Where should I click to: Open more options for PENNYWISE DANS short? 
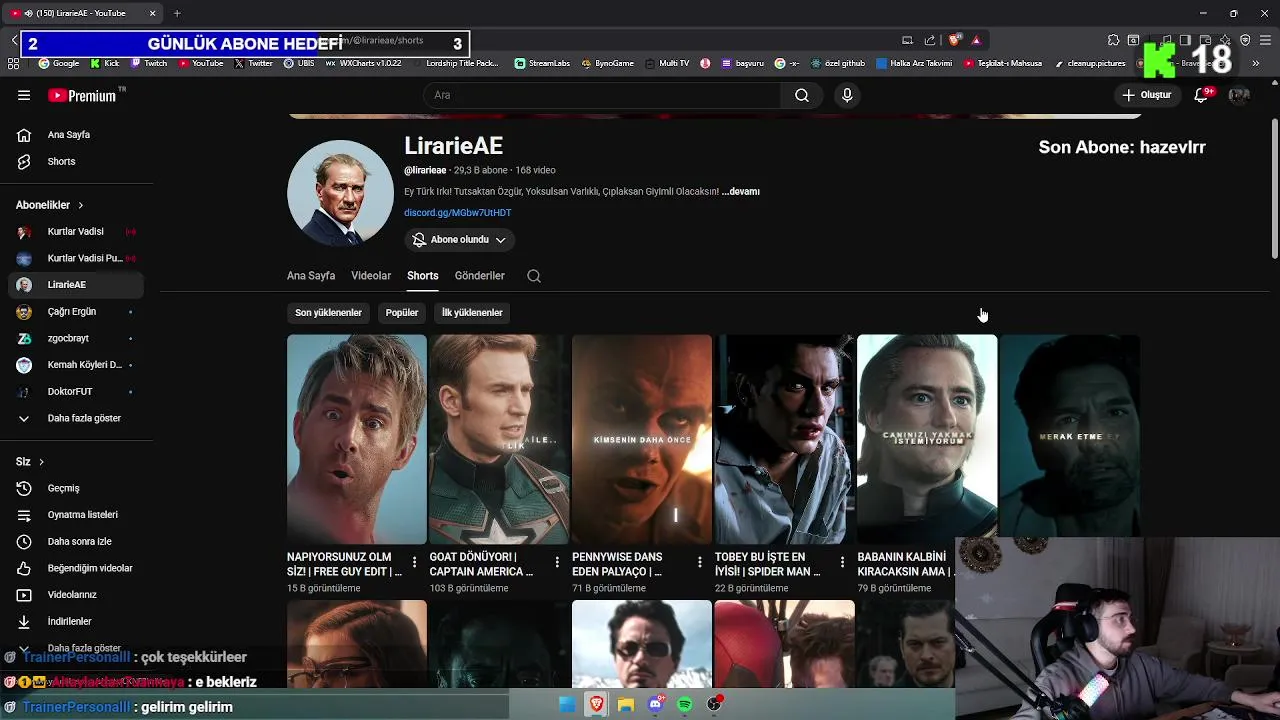(699, 563)
